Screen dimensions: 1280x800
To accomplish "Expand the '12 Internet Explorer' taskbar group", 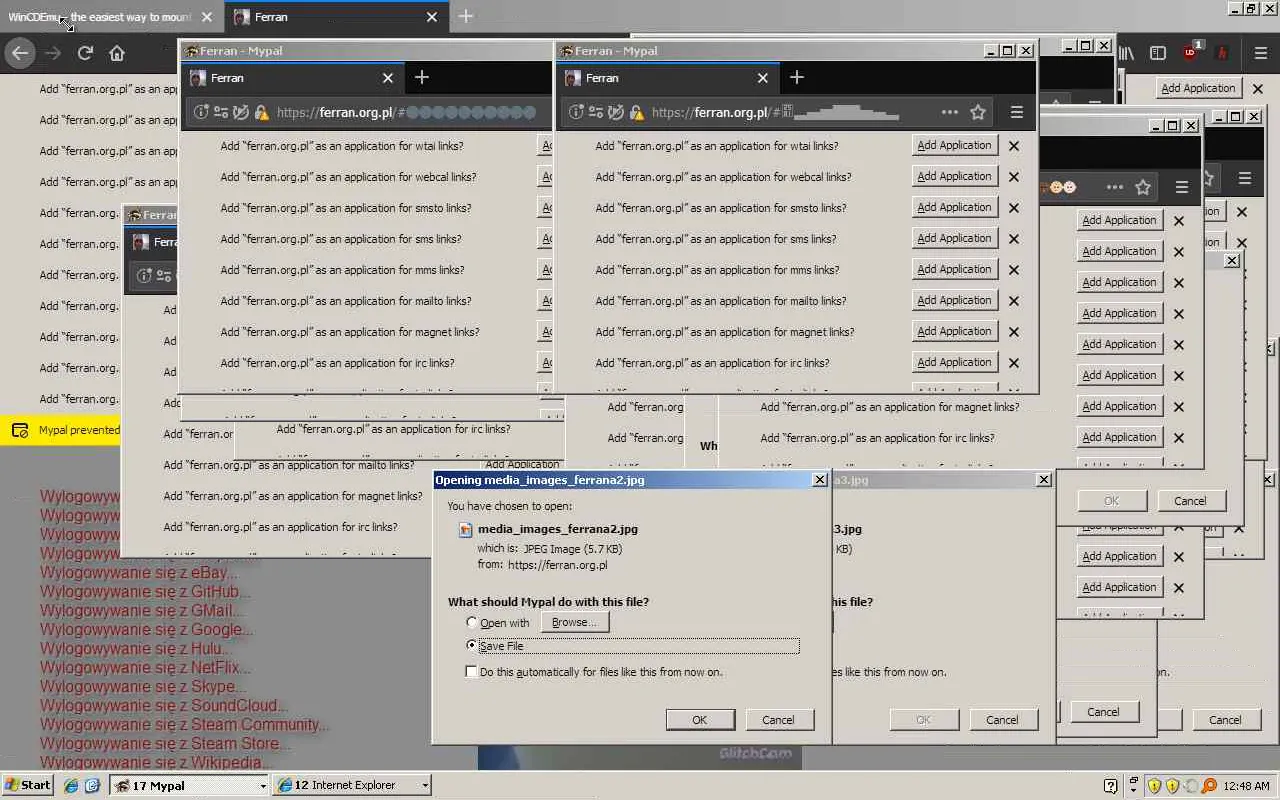I will tap(352, 786).
